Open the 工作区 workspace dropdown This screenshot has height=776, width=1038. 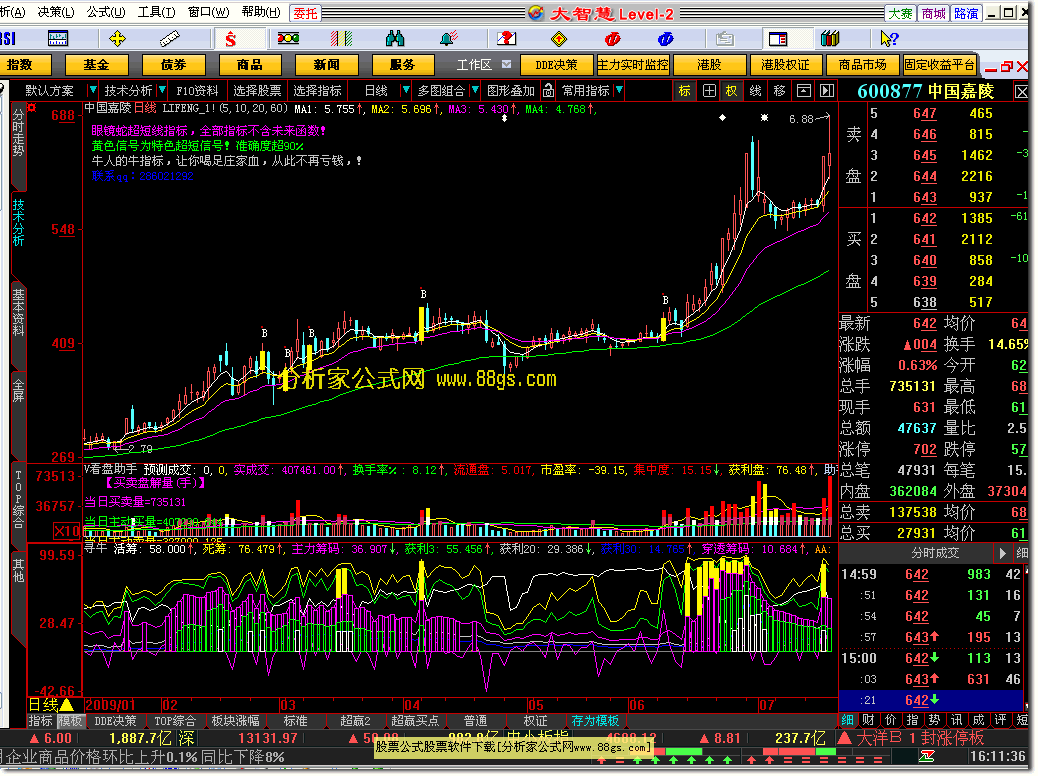point(506,64)
